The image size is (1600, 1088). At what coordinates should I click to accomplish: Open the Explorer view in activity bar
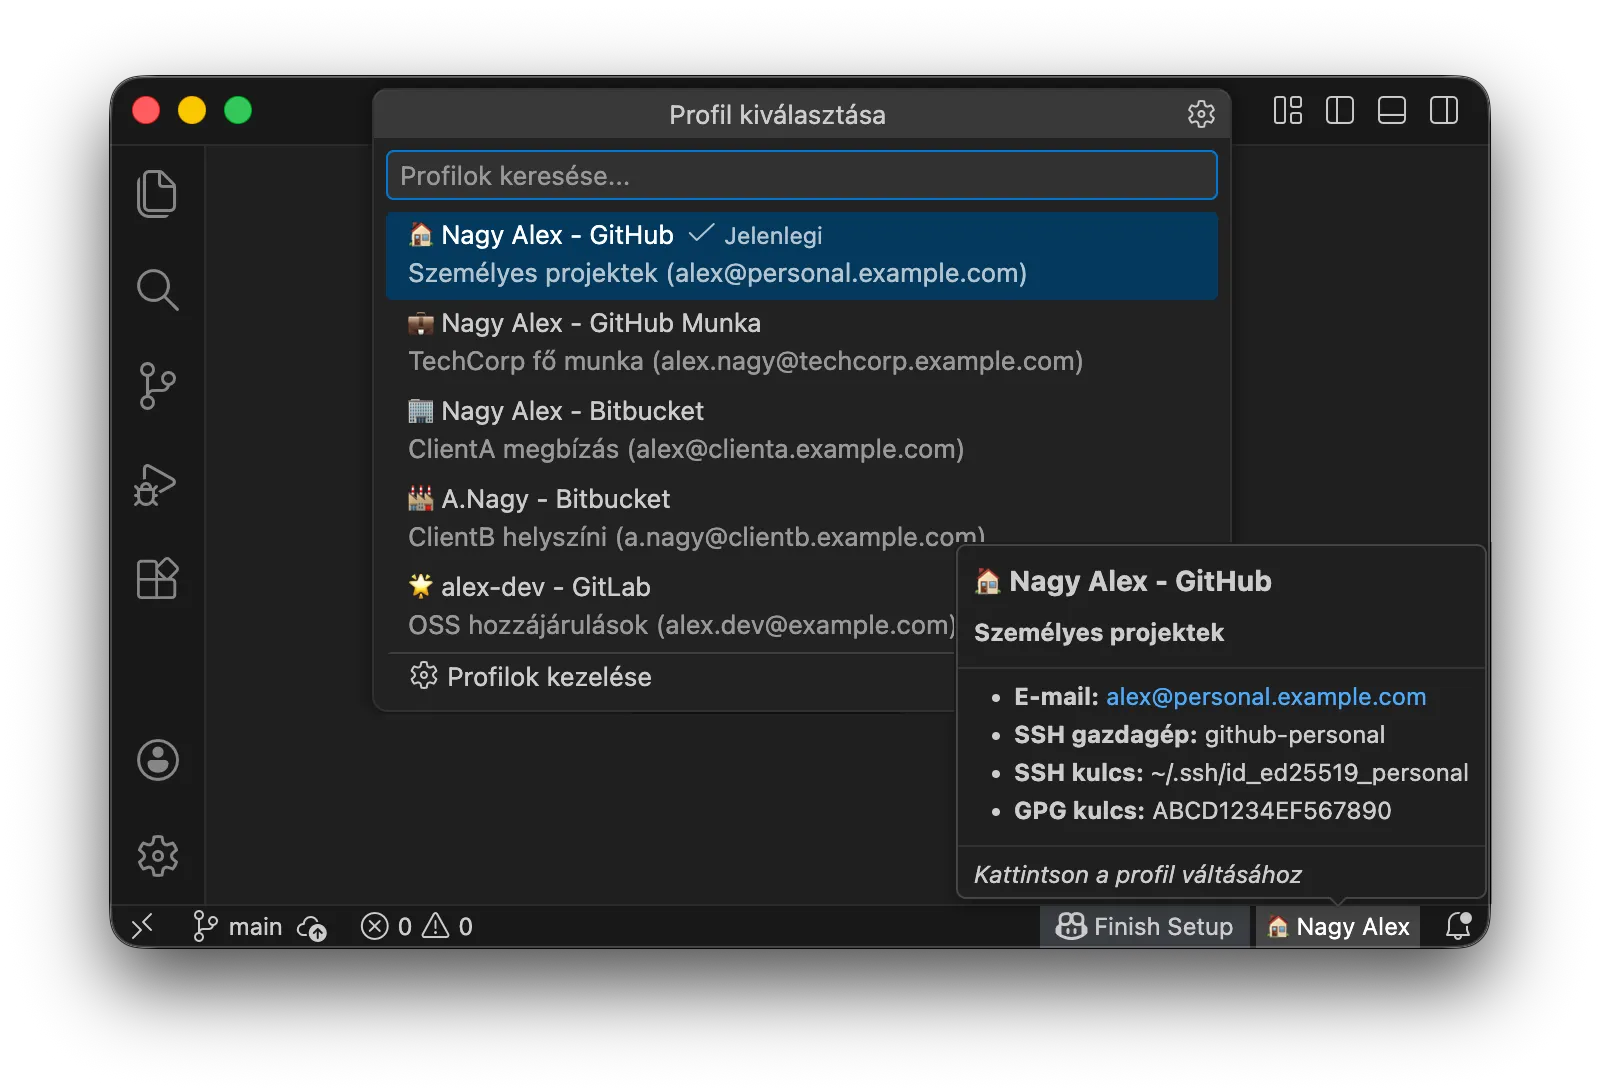(157, 193)
